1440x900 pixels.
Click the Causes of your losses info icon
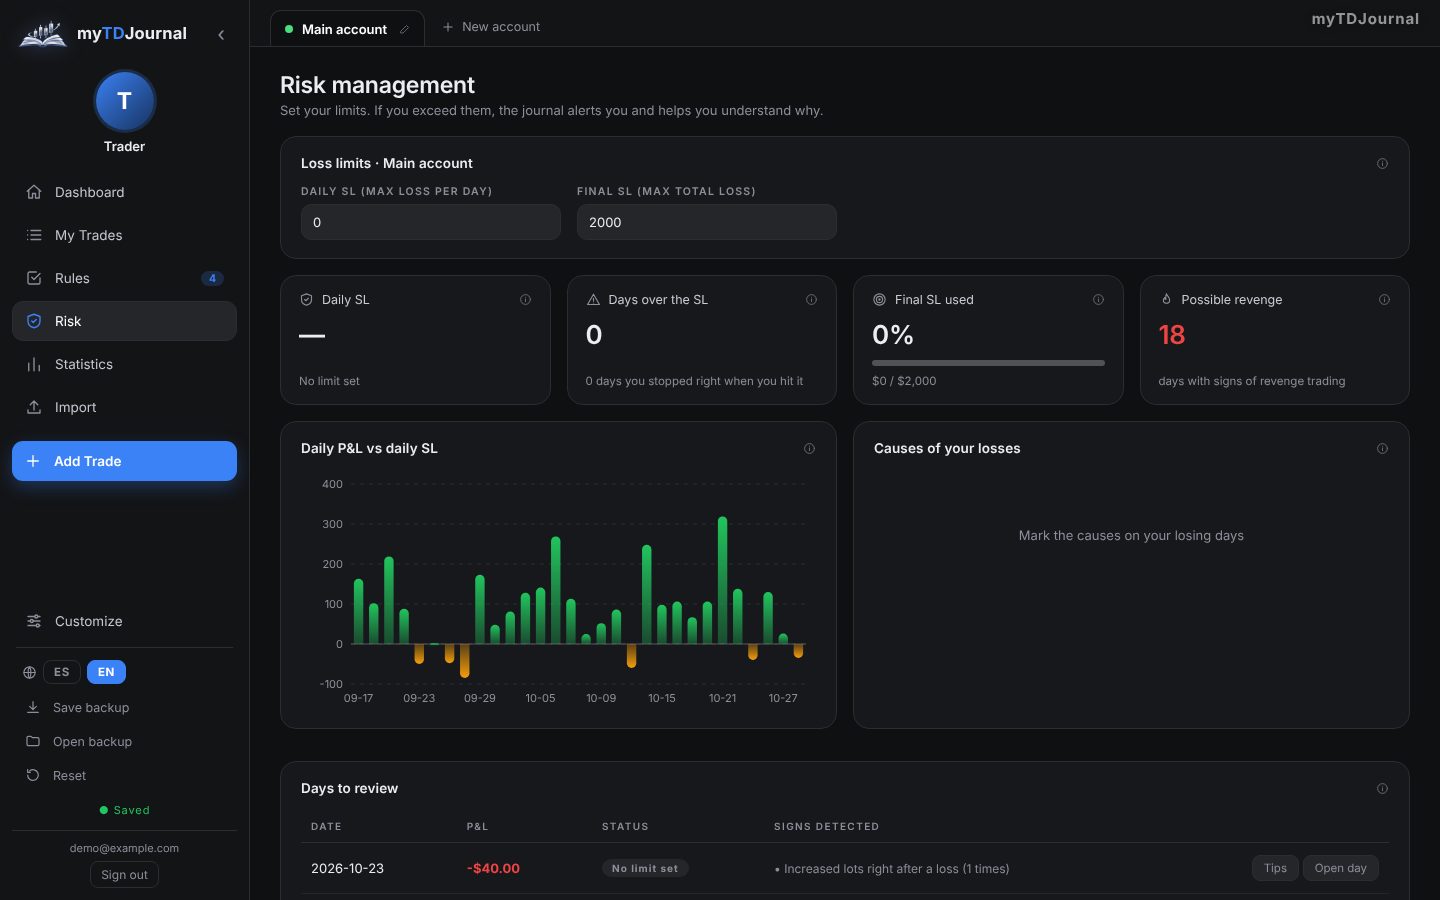click(x=1382, y=448)
